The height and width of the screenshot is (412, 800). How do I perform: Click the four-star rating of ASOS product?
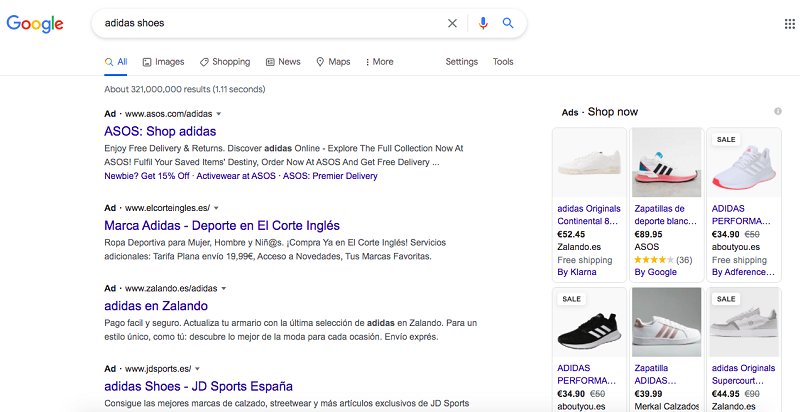tap(654, 260)
